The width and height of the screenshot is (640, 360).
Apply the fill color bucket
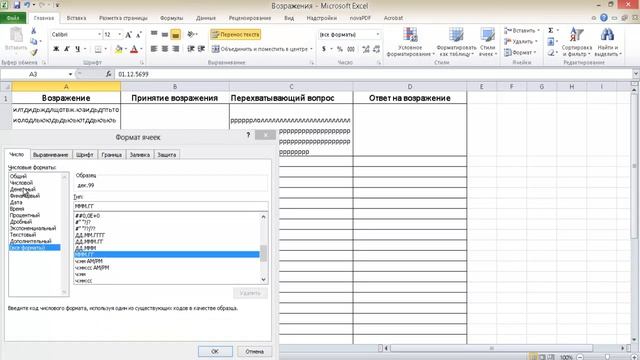118,49
